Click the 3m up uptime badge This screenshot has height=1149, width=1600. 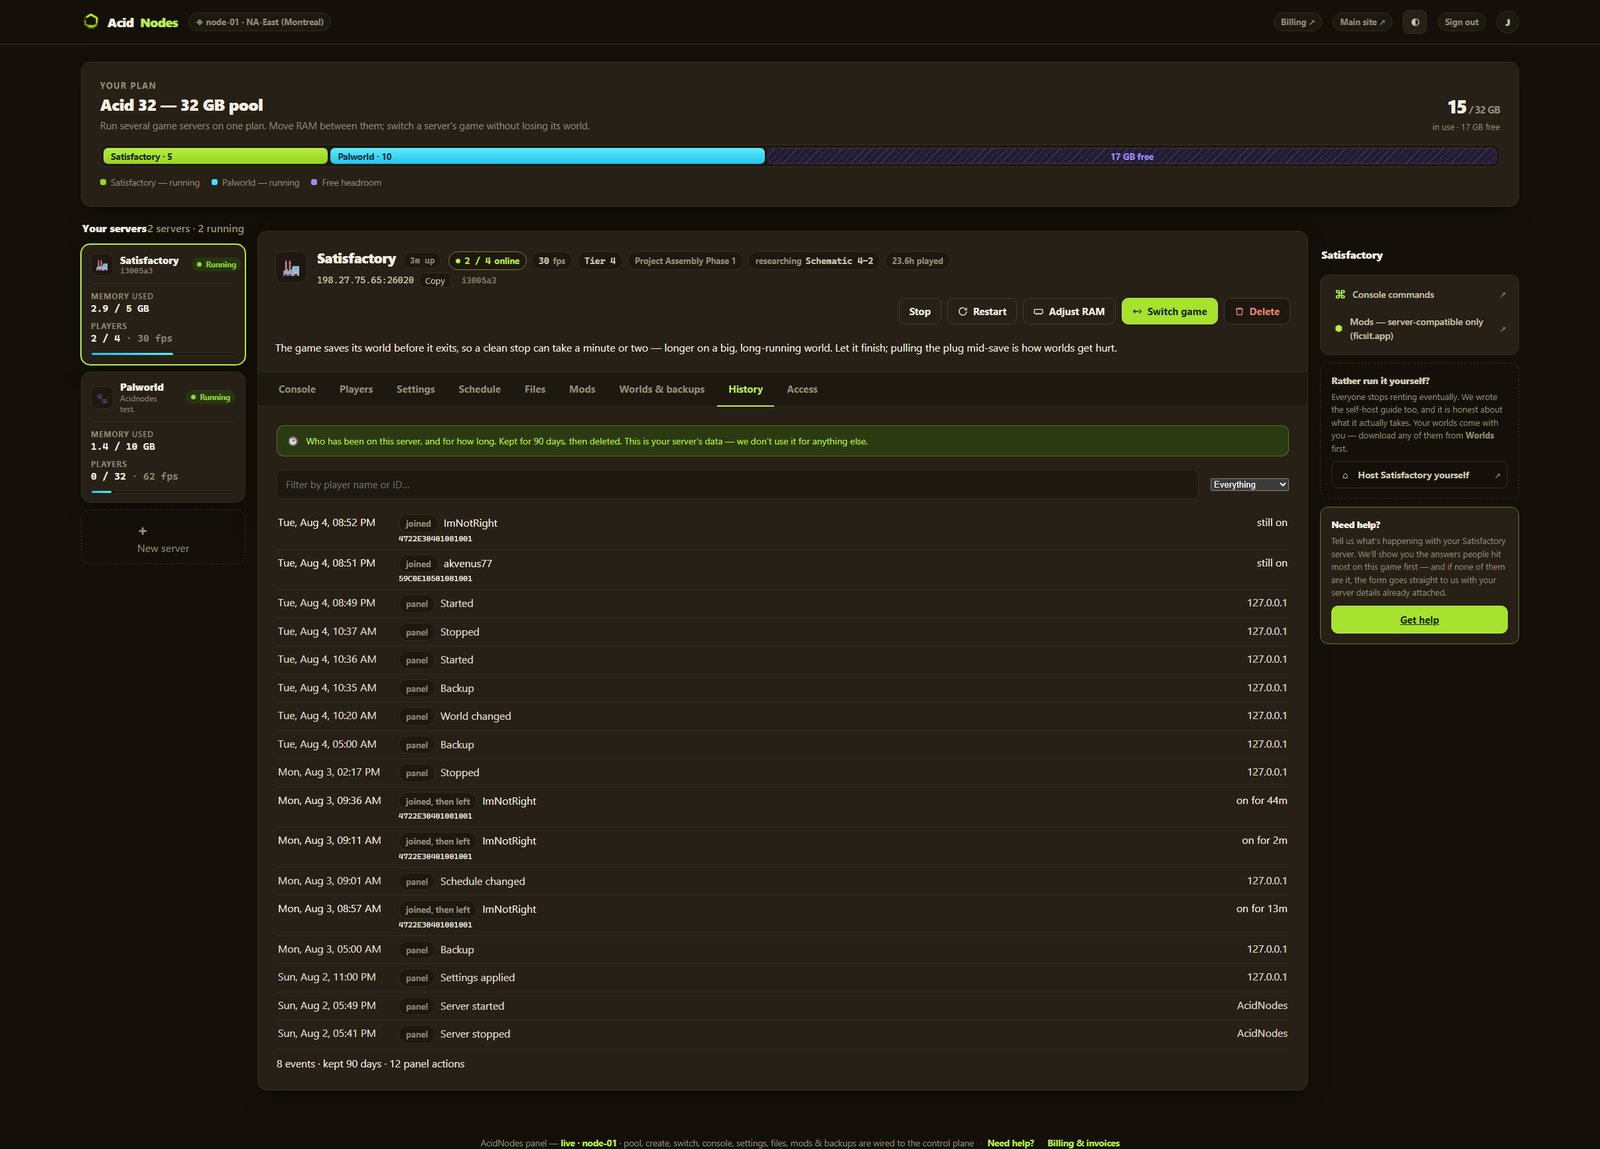(422, 261)
